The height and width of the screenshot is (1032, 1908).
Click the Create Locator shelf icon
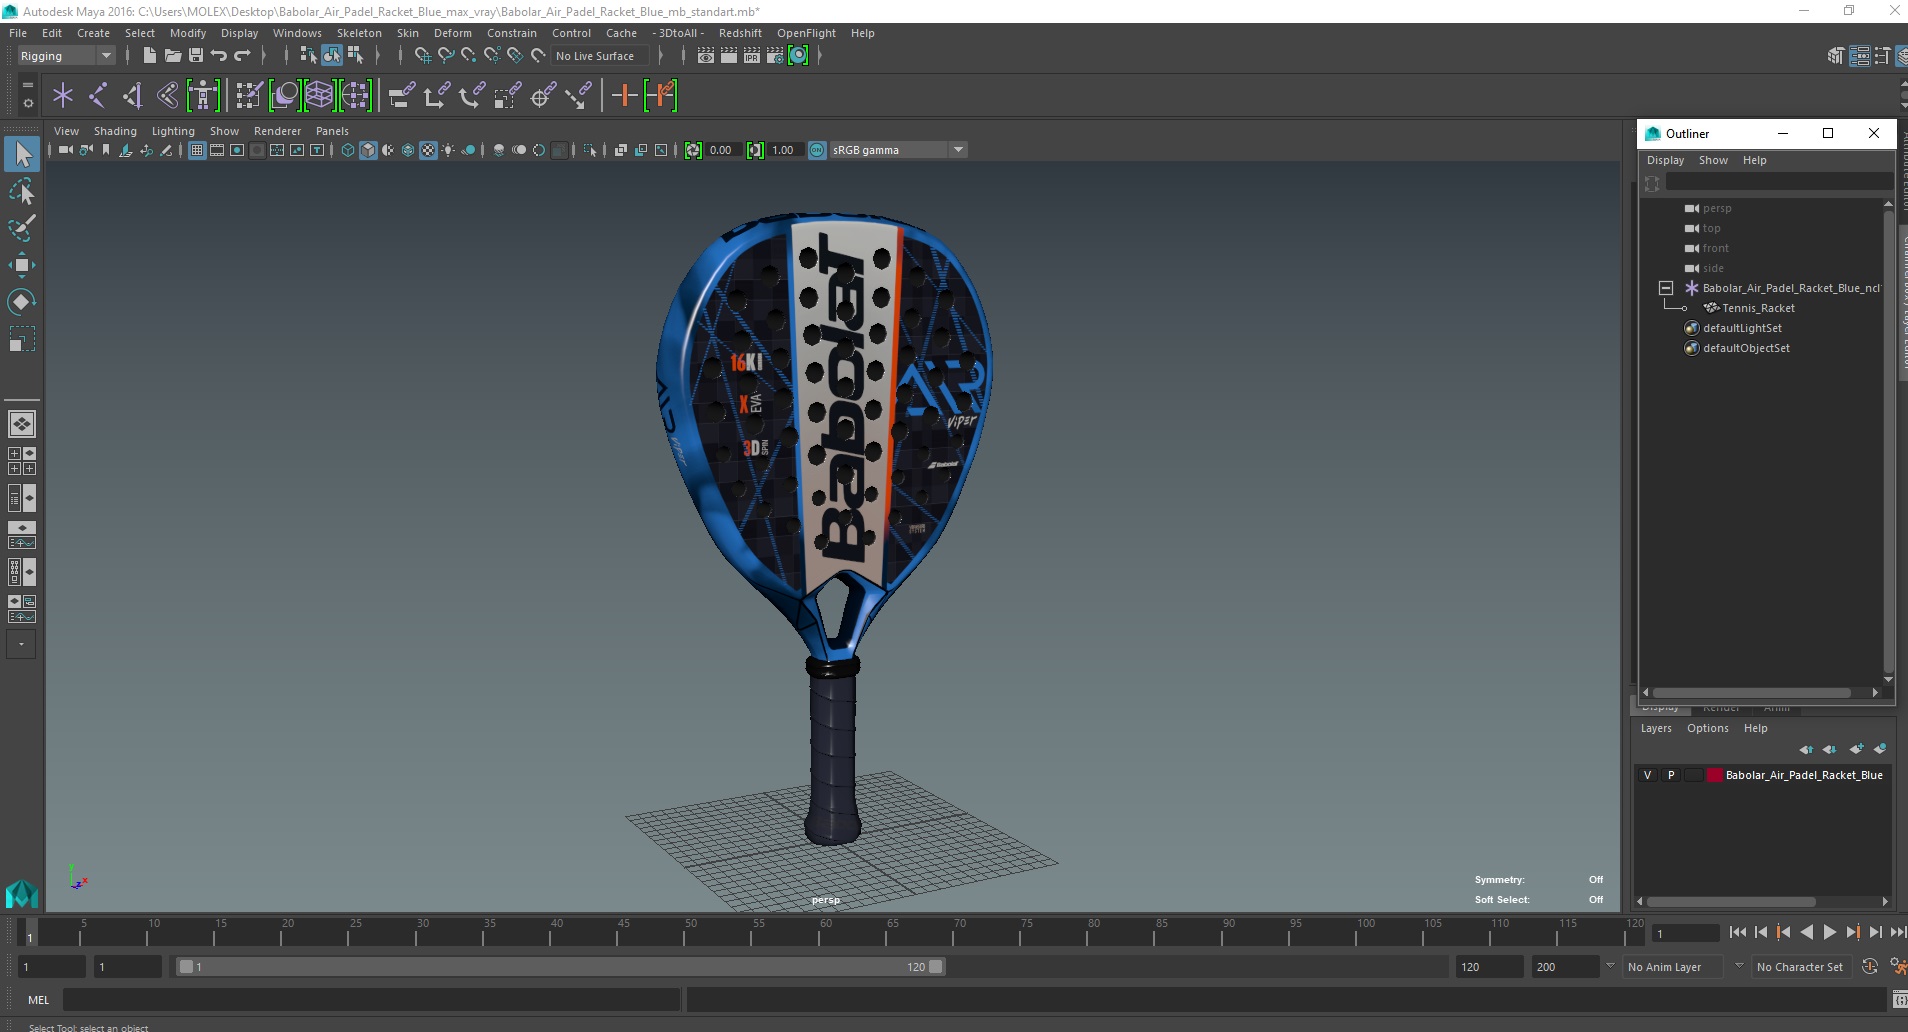(63, 96)
